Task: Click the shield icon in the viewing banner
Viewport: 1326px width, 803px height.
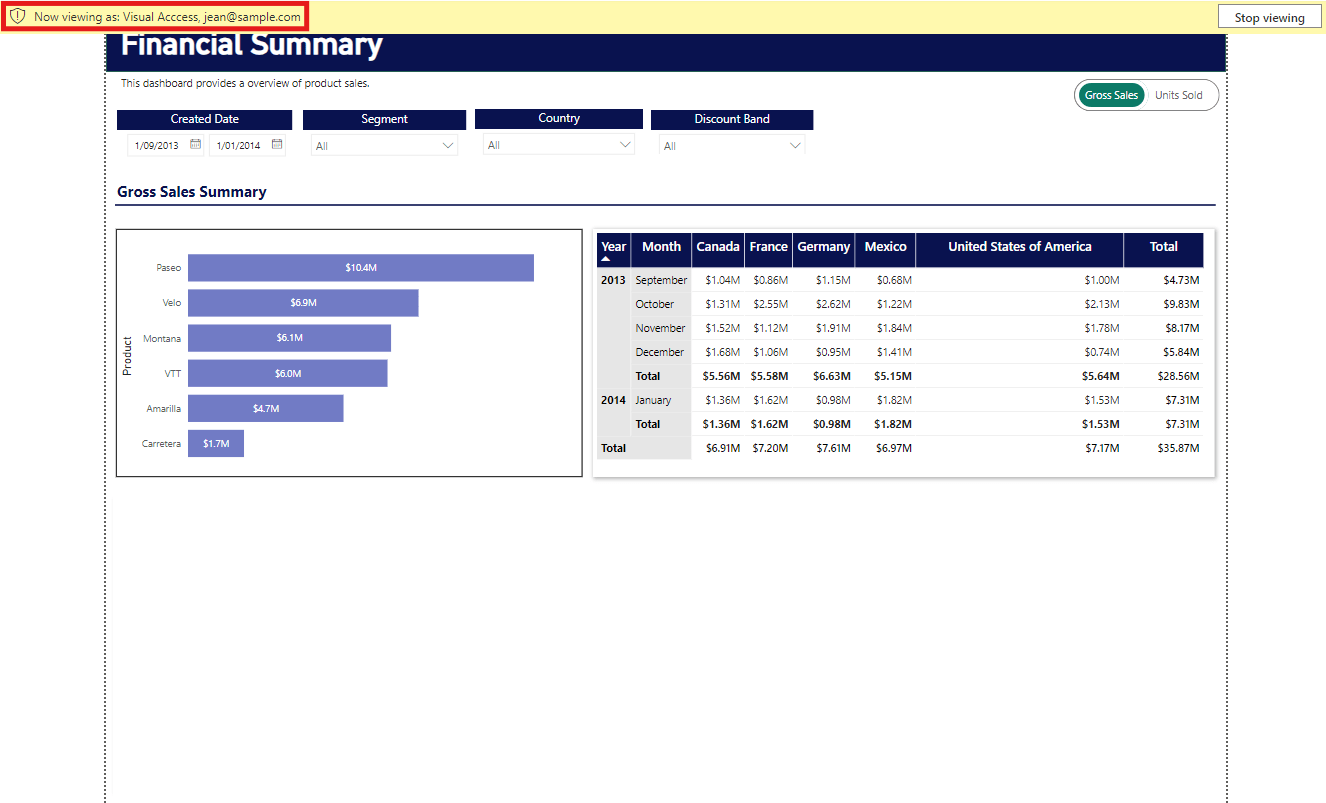Action: (x=17, y=17)
